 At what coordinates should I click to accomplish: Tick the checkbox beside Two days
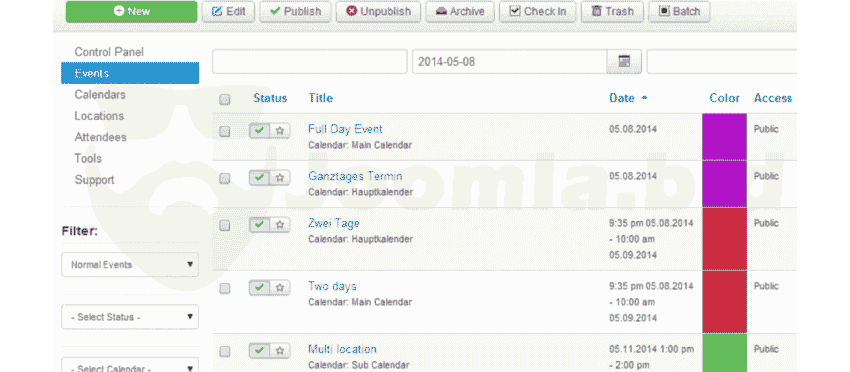pos(225,288)
